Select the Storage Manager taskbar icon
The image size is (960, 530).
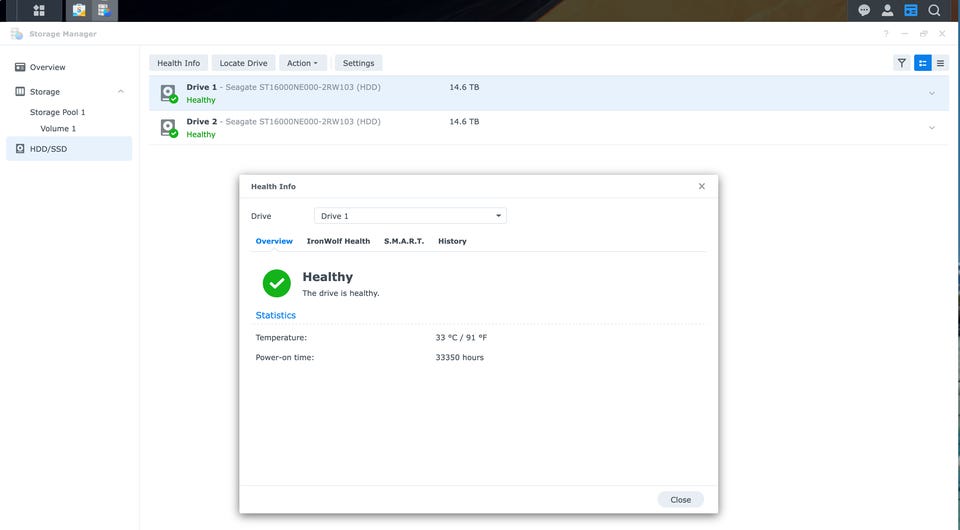[x=104, y=10]
